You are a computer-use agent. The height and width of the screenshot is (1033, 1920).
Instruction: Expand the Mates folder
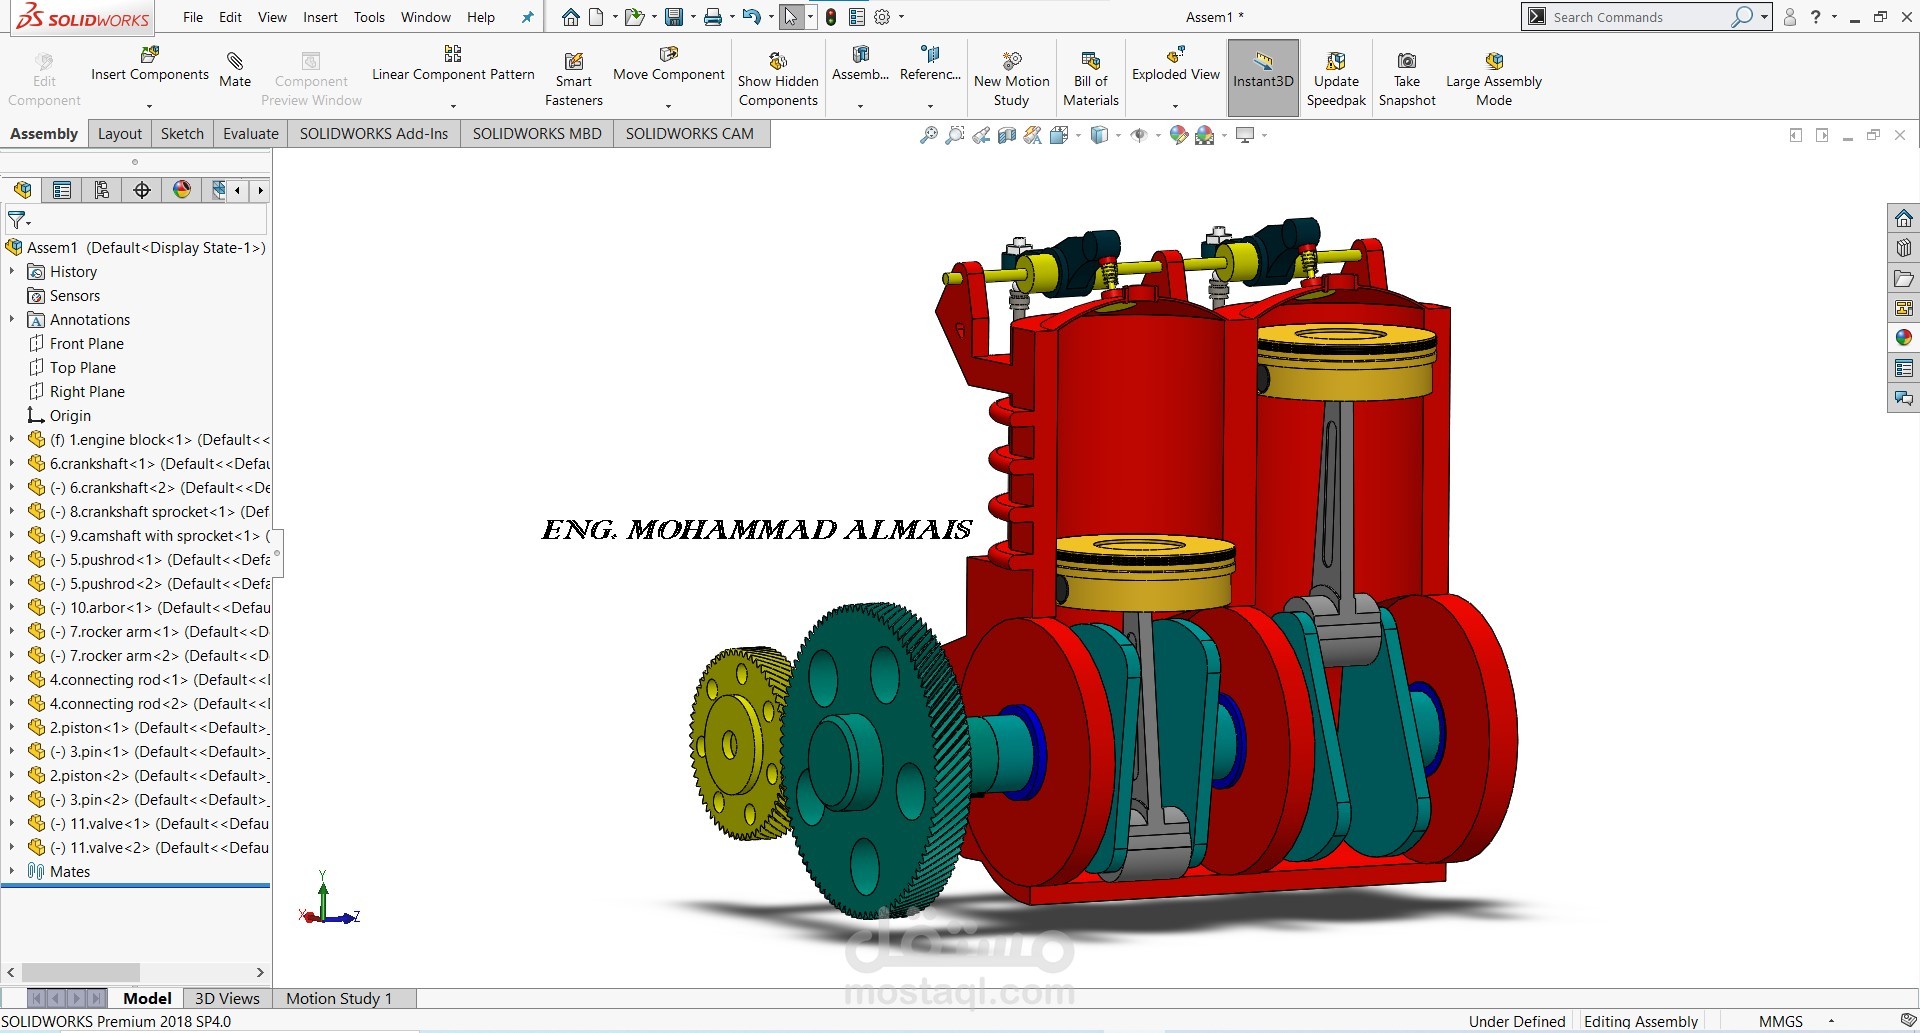click(x=10, y=871)
